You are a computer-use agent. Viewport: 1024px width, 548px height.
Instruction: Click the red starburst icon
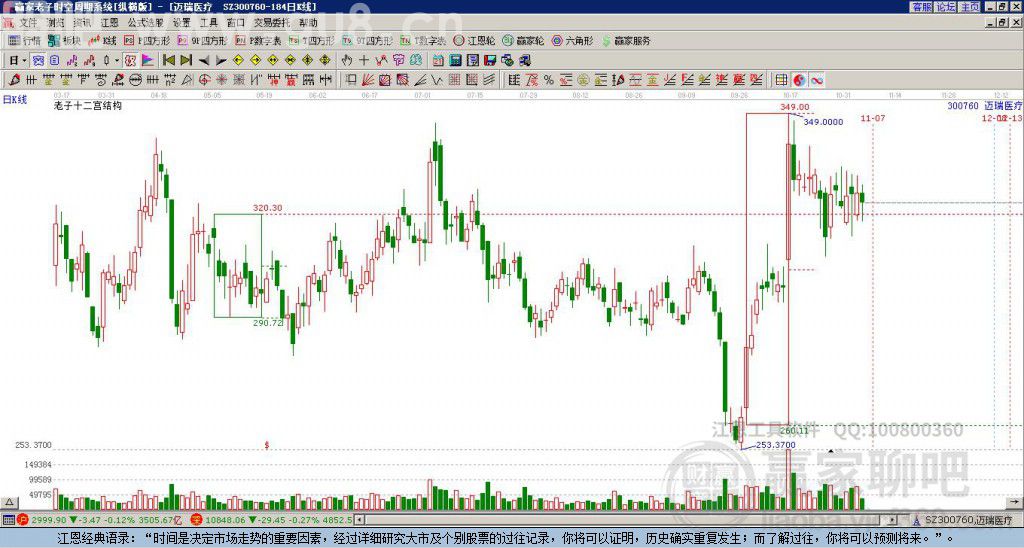tap(221, 80)
